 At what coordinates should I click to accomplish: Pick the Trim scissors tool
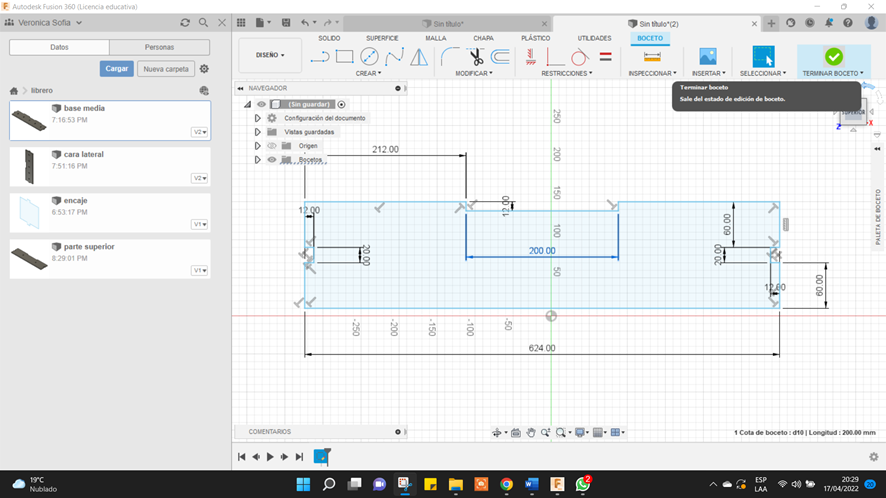tap(476, 57)
